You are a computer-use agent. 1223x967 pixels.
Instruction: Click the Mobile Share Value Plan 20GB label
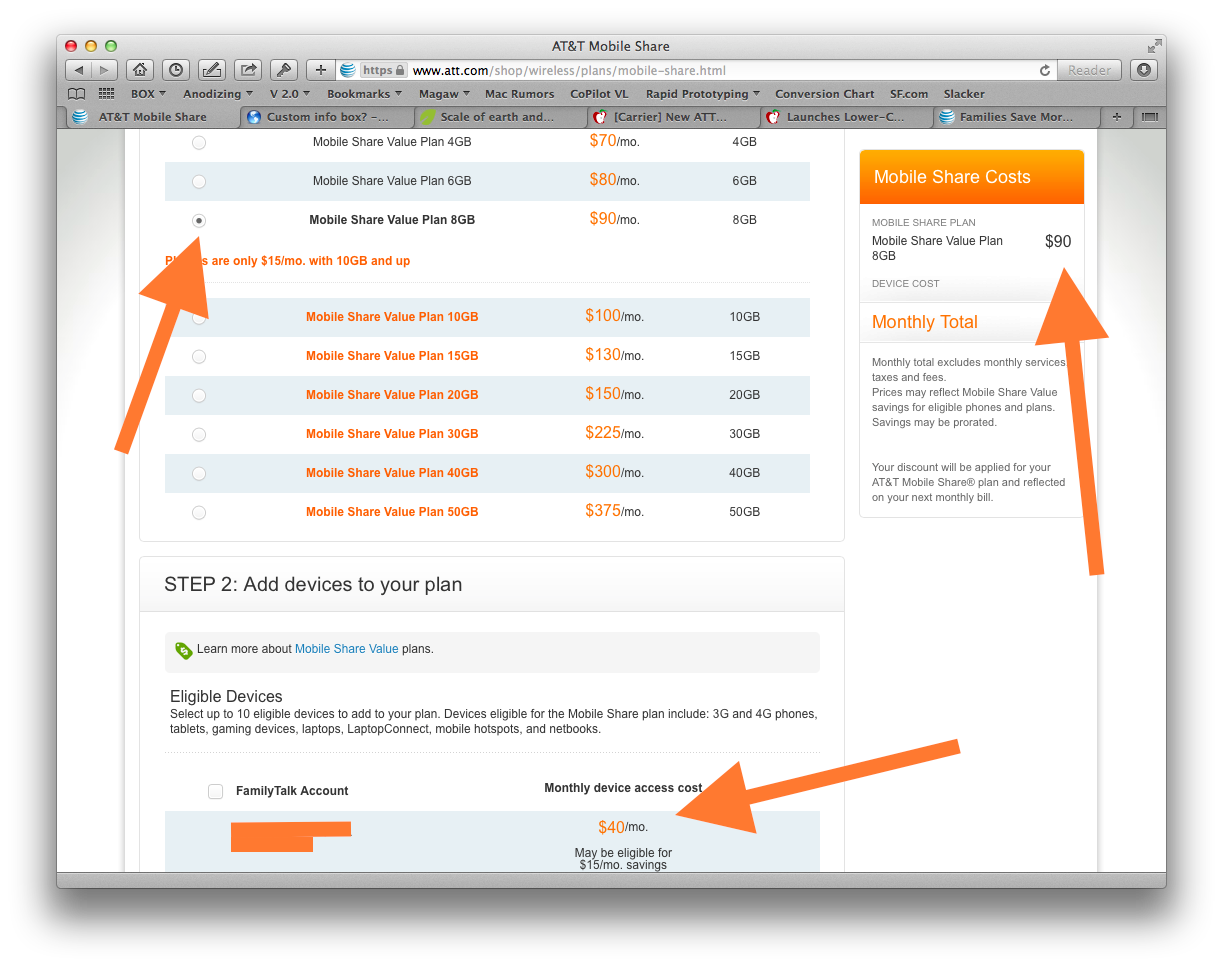[392, 395]
